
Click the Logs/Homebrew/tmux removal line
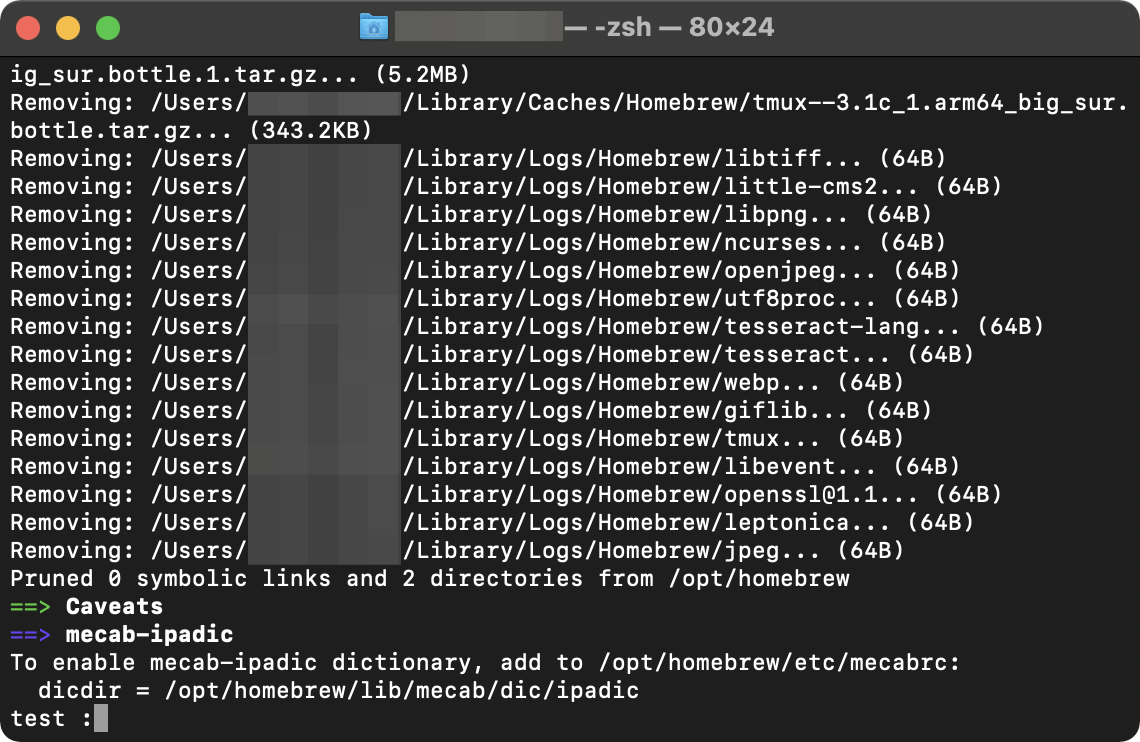coord(457,439)
